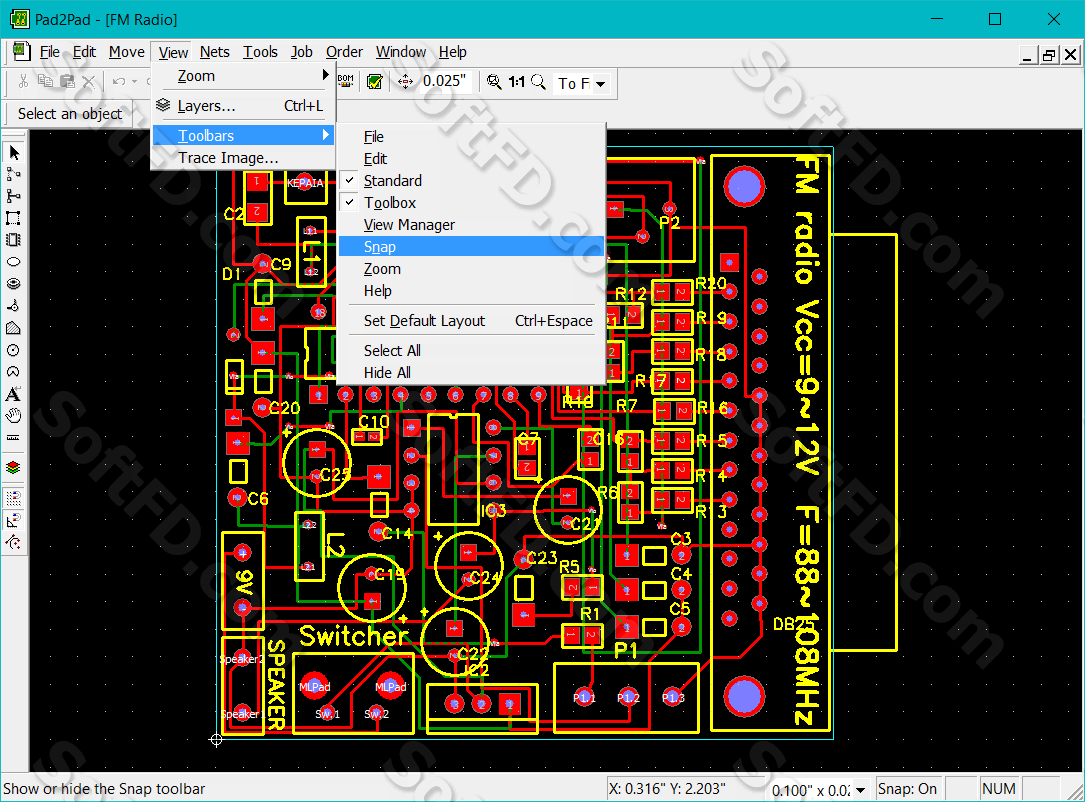Click the Copy icon in the toolbar

pos(45,82)
